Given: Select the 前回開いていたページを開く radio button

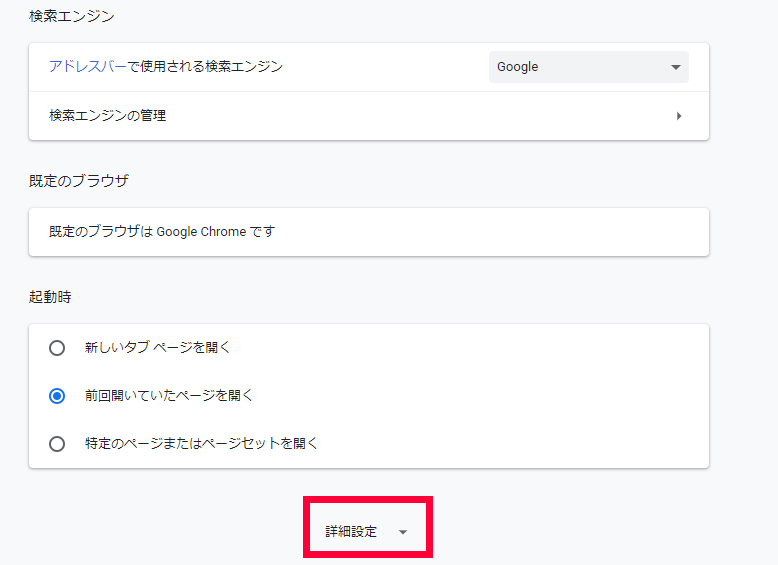Looking at the screenshot, I should [x=57, y=395].
